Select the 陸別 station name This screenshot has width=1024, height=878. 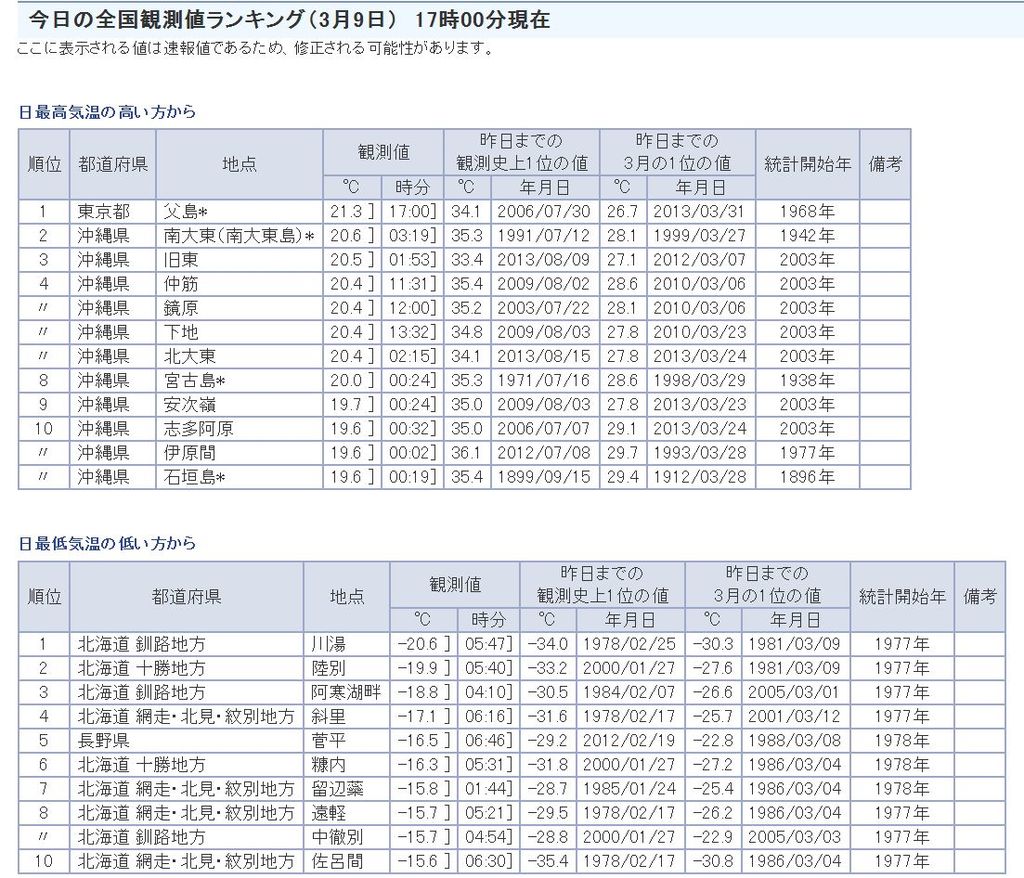(330, 668)
